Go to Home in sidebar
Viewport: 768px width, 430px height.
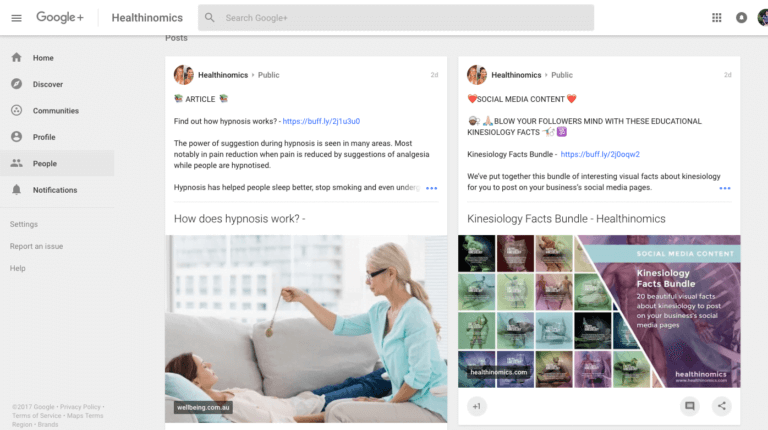point(43,58)
